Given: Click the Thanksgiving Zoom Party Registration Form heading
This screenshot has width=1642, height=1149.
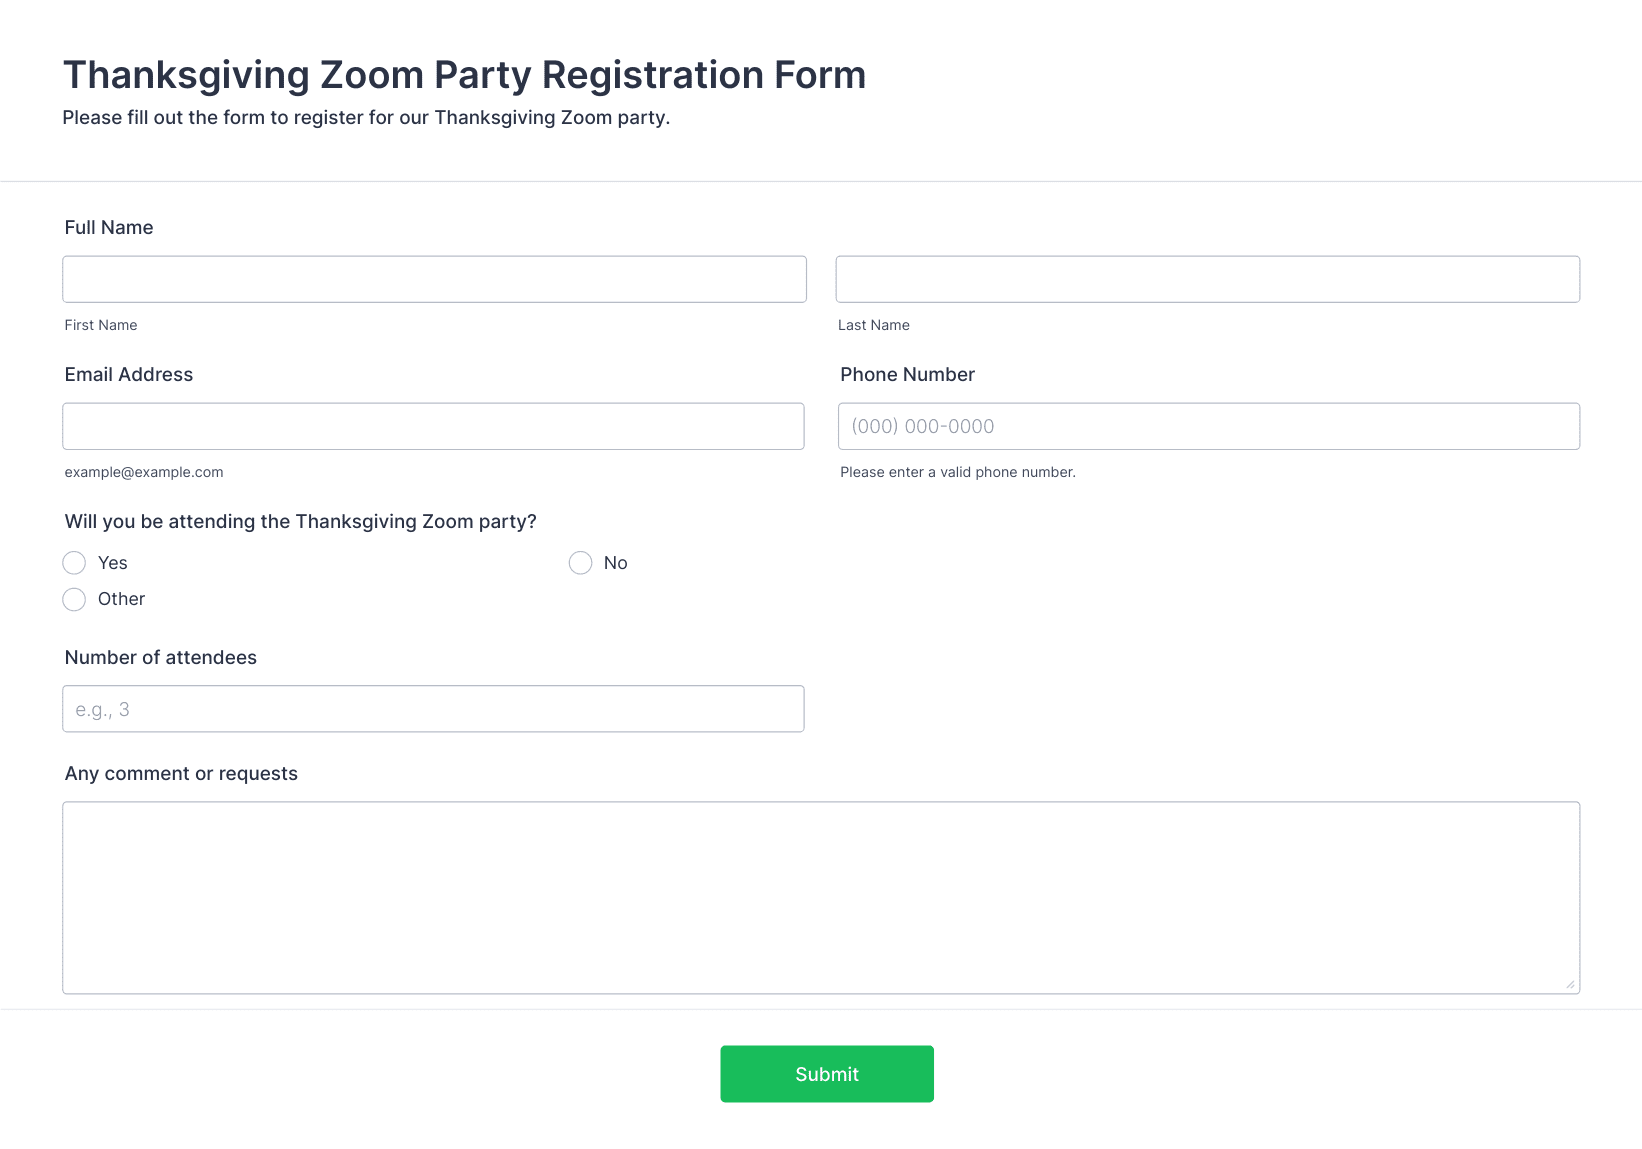Looking at the screenshot, I should (x=465, y=75).
